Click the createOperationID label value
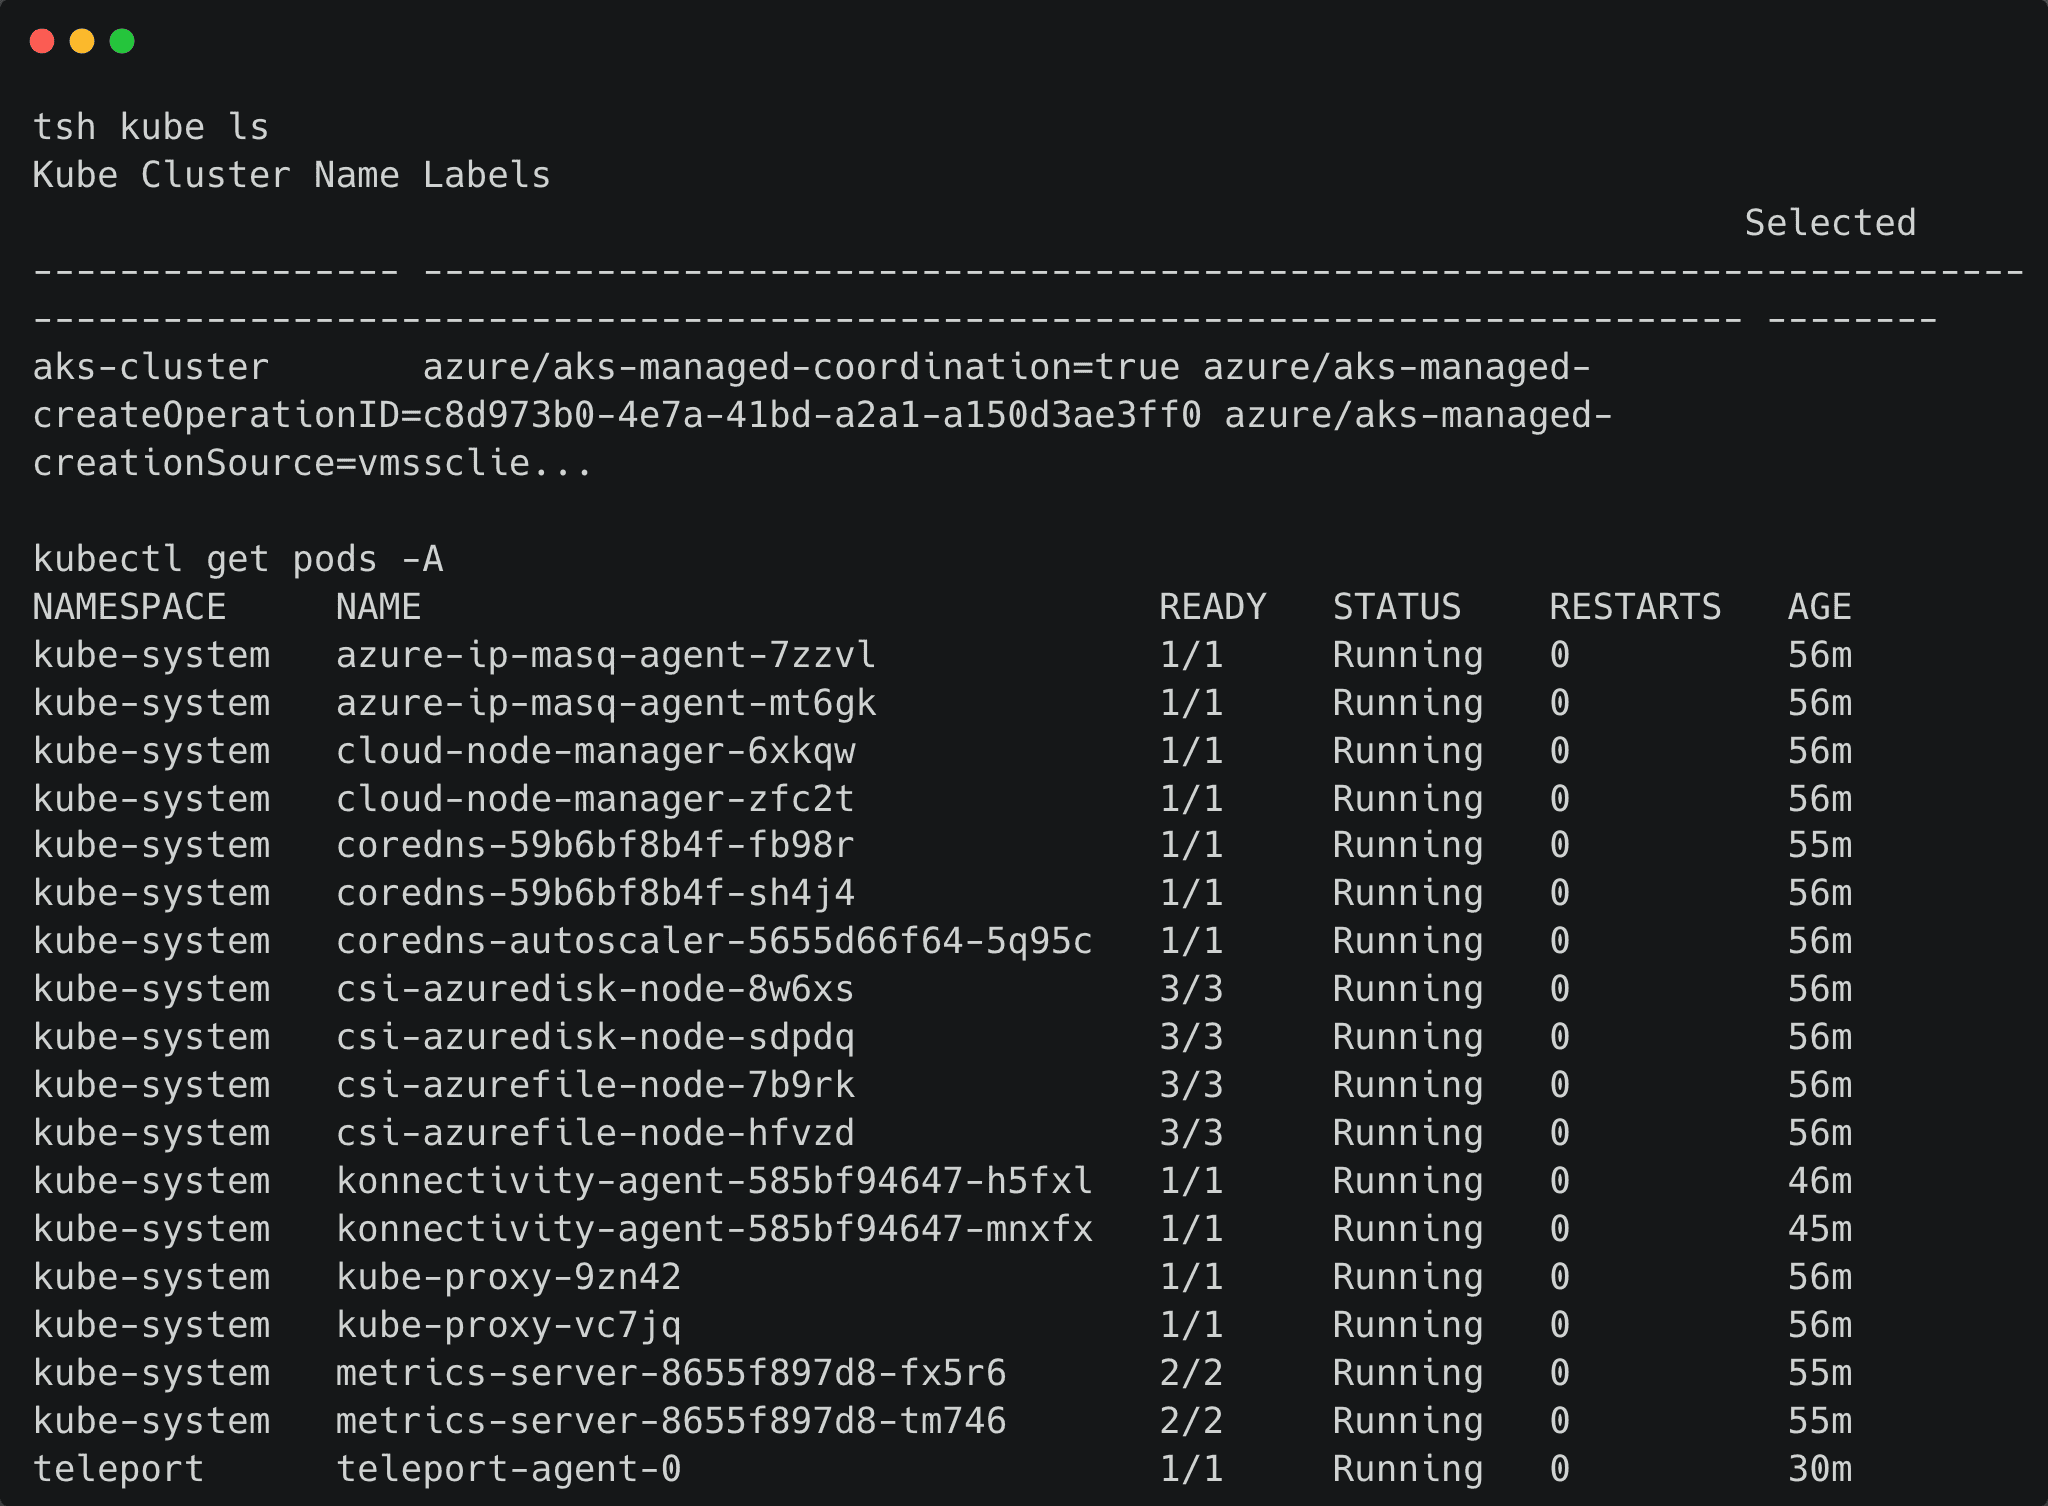The image size is (2048, 1506). click(x=617, y=415)
